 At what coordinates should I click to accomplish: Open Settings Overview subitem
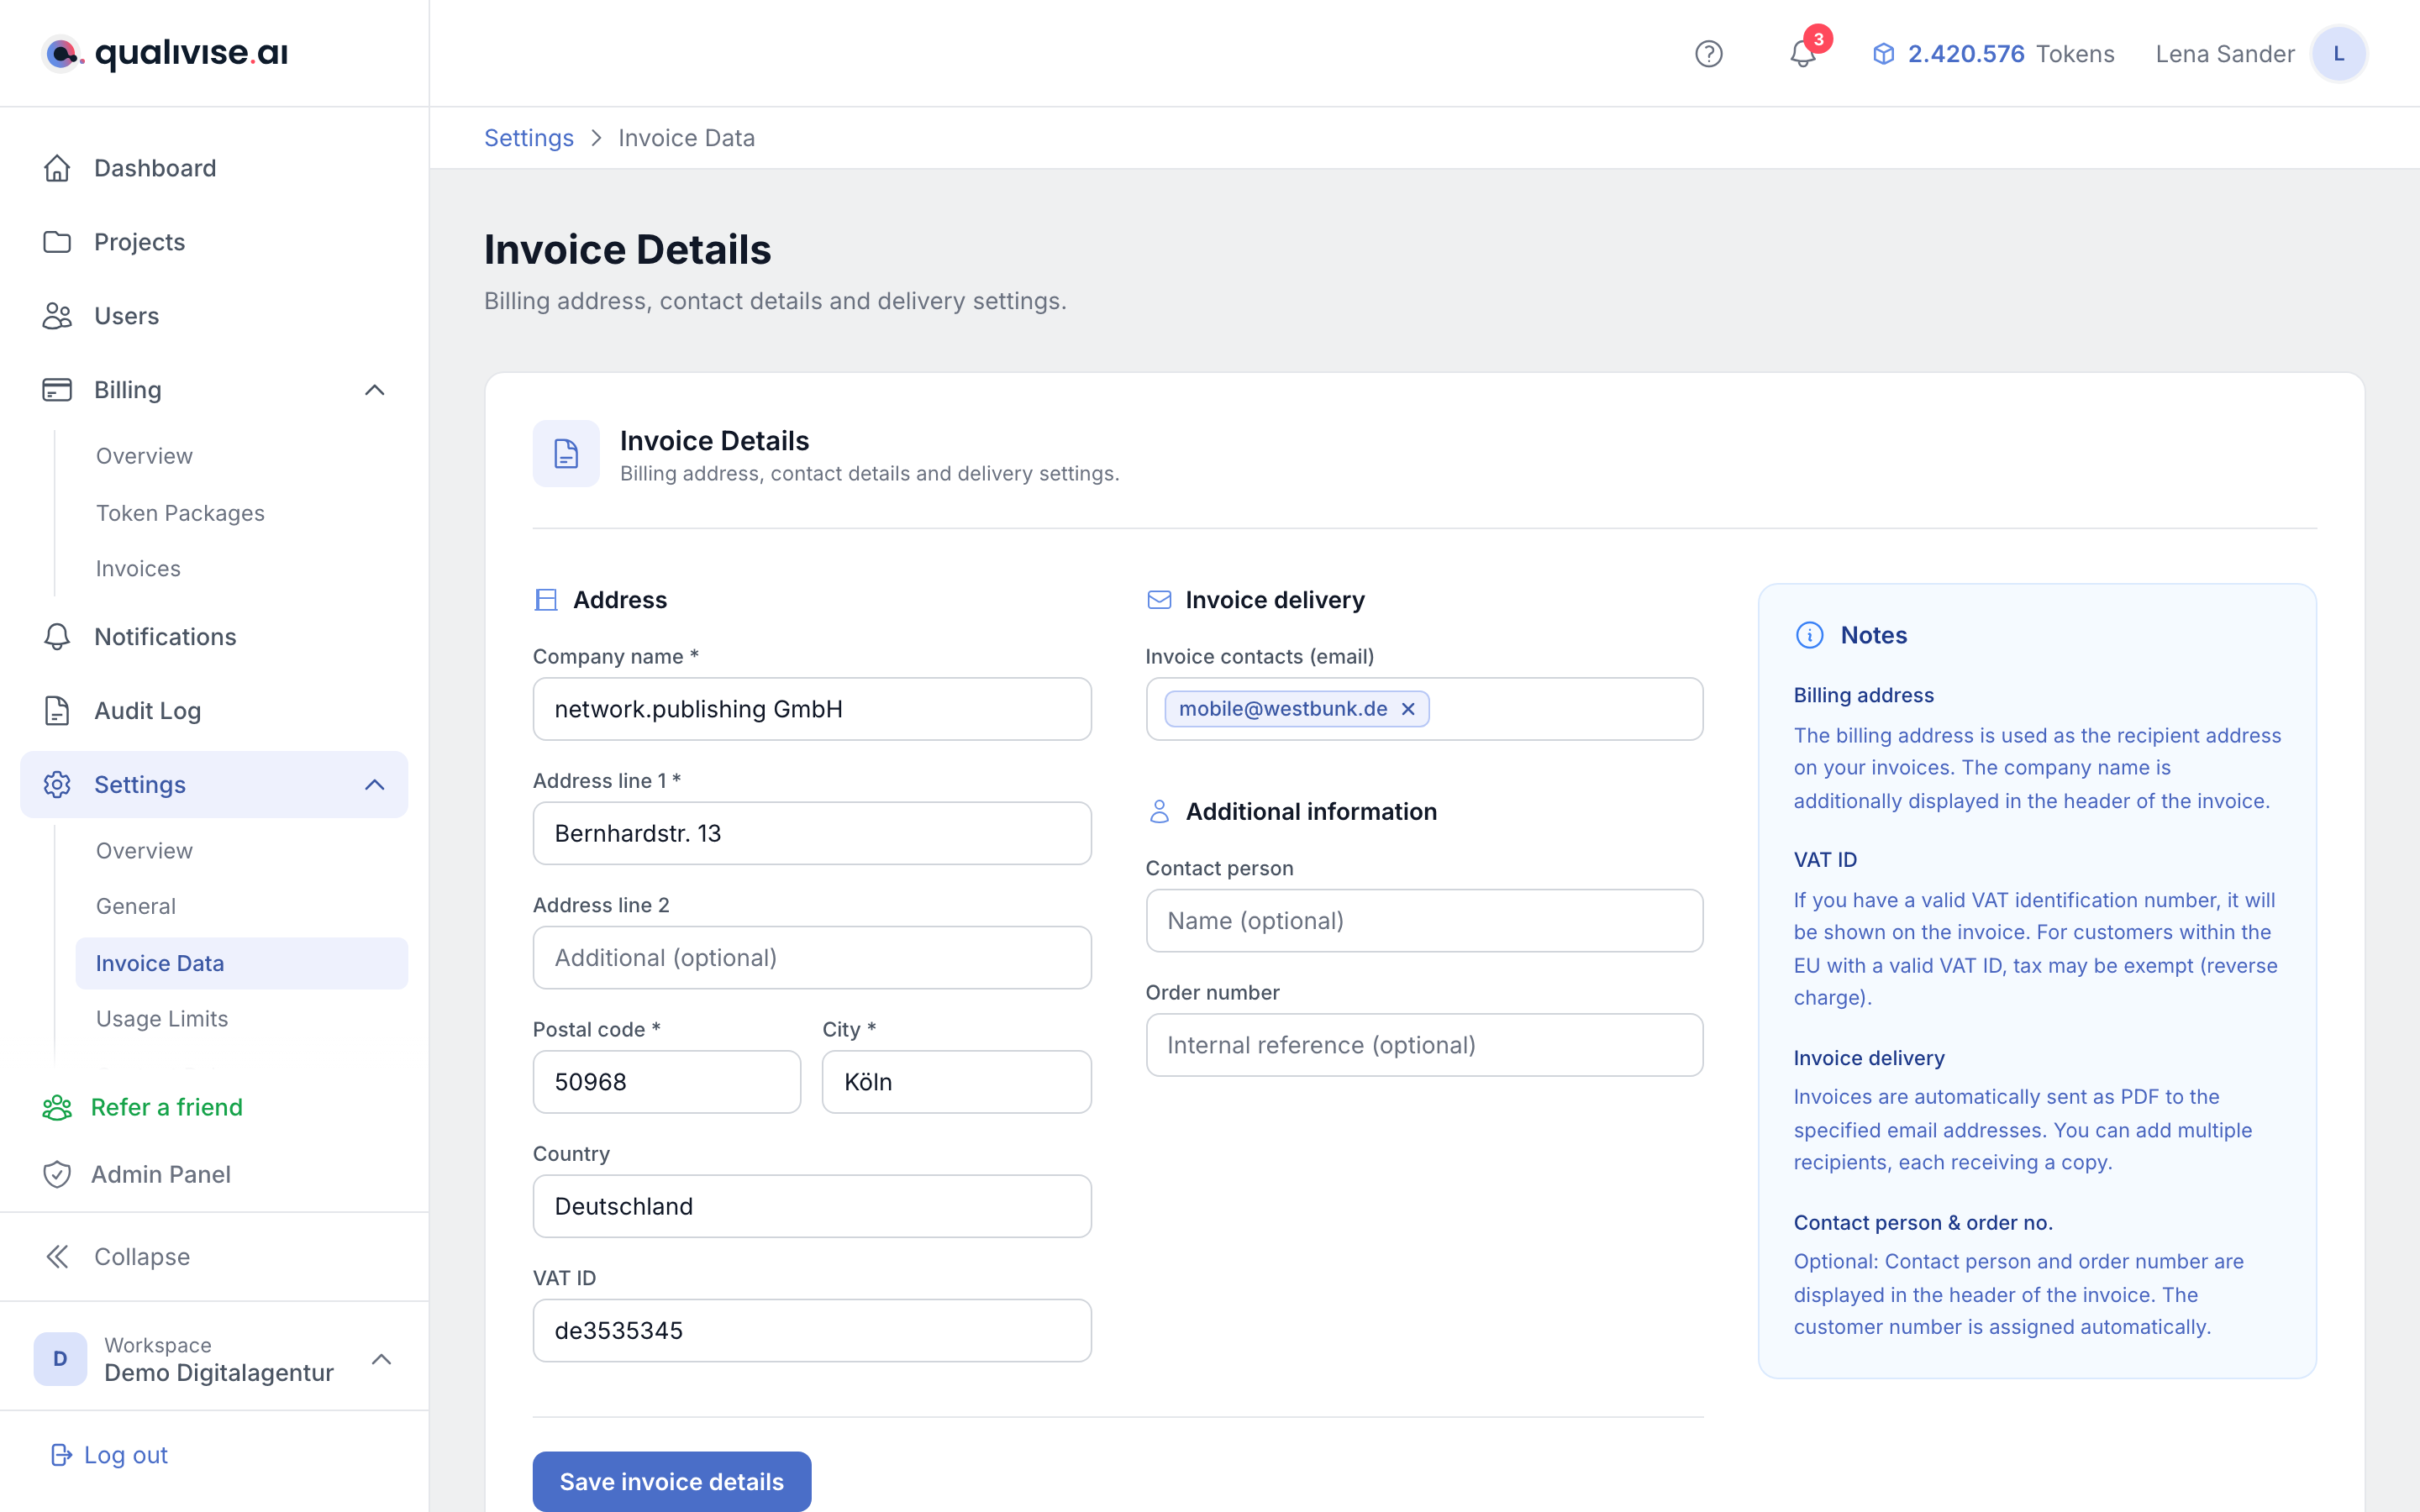click(x=144, y=851)
